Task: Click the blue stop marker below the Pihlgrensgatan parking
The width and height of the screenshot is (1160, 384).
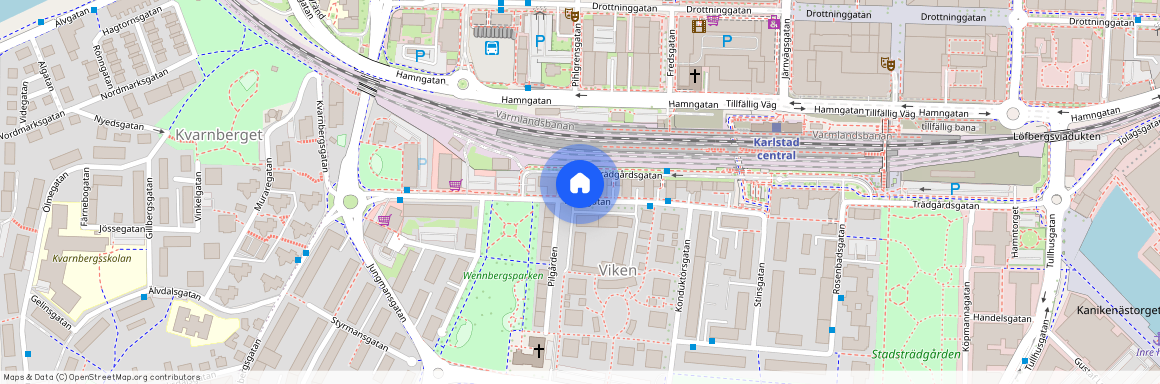Action: pyautogui.click(x=527, y=88)
